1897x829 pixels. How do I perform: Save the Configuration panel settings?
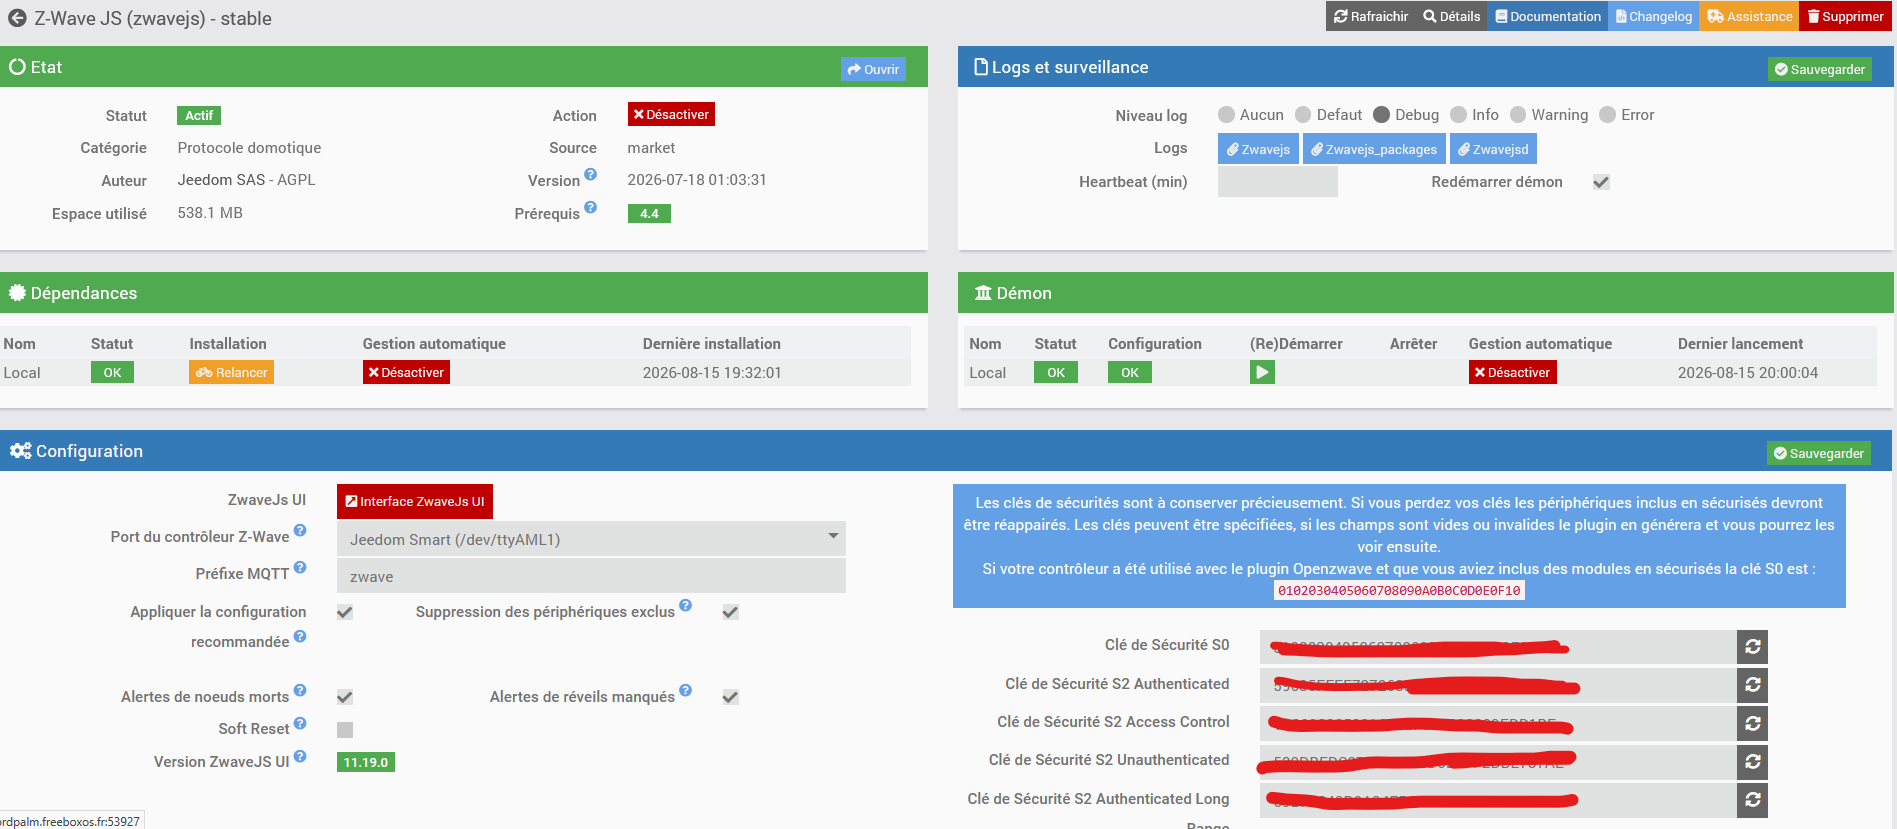pos(1819,453)
